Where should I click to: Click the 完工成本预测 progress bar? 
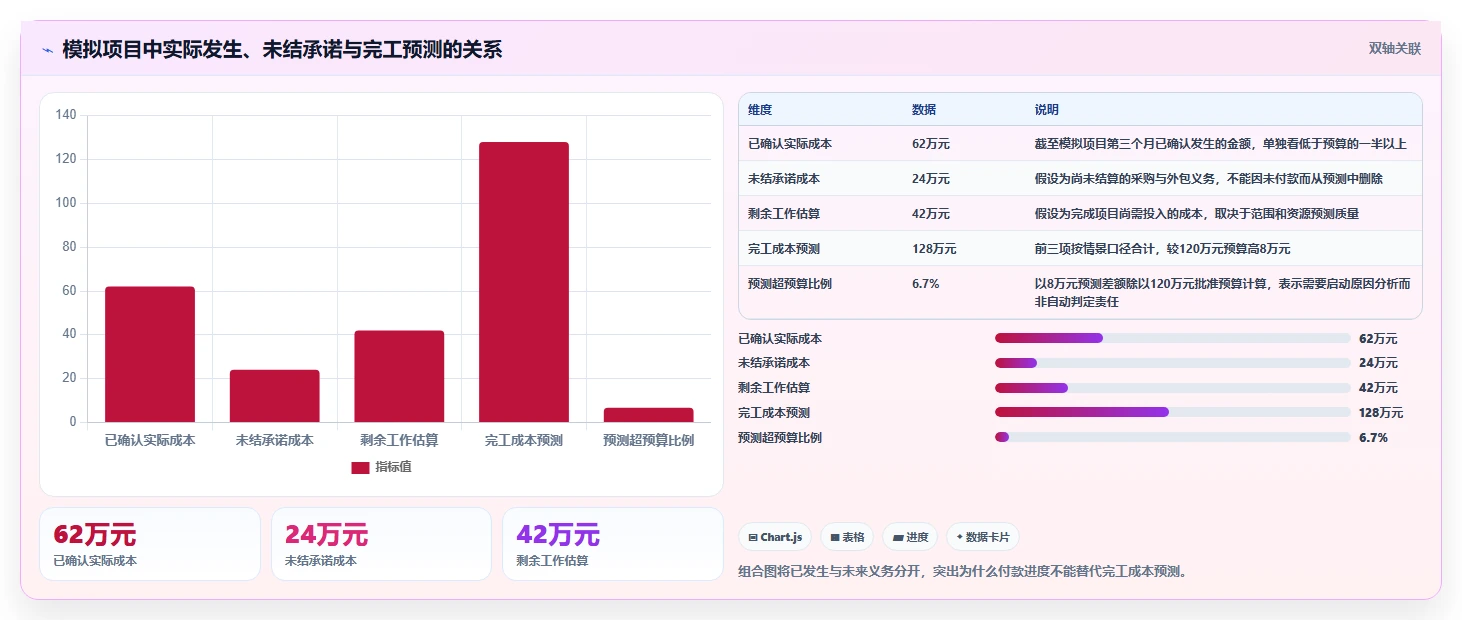(1173, 412)
